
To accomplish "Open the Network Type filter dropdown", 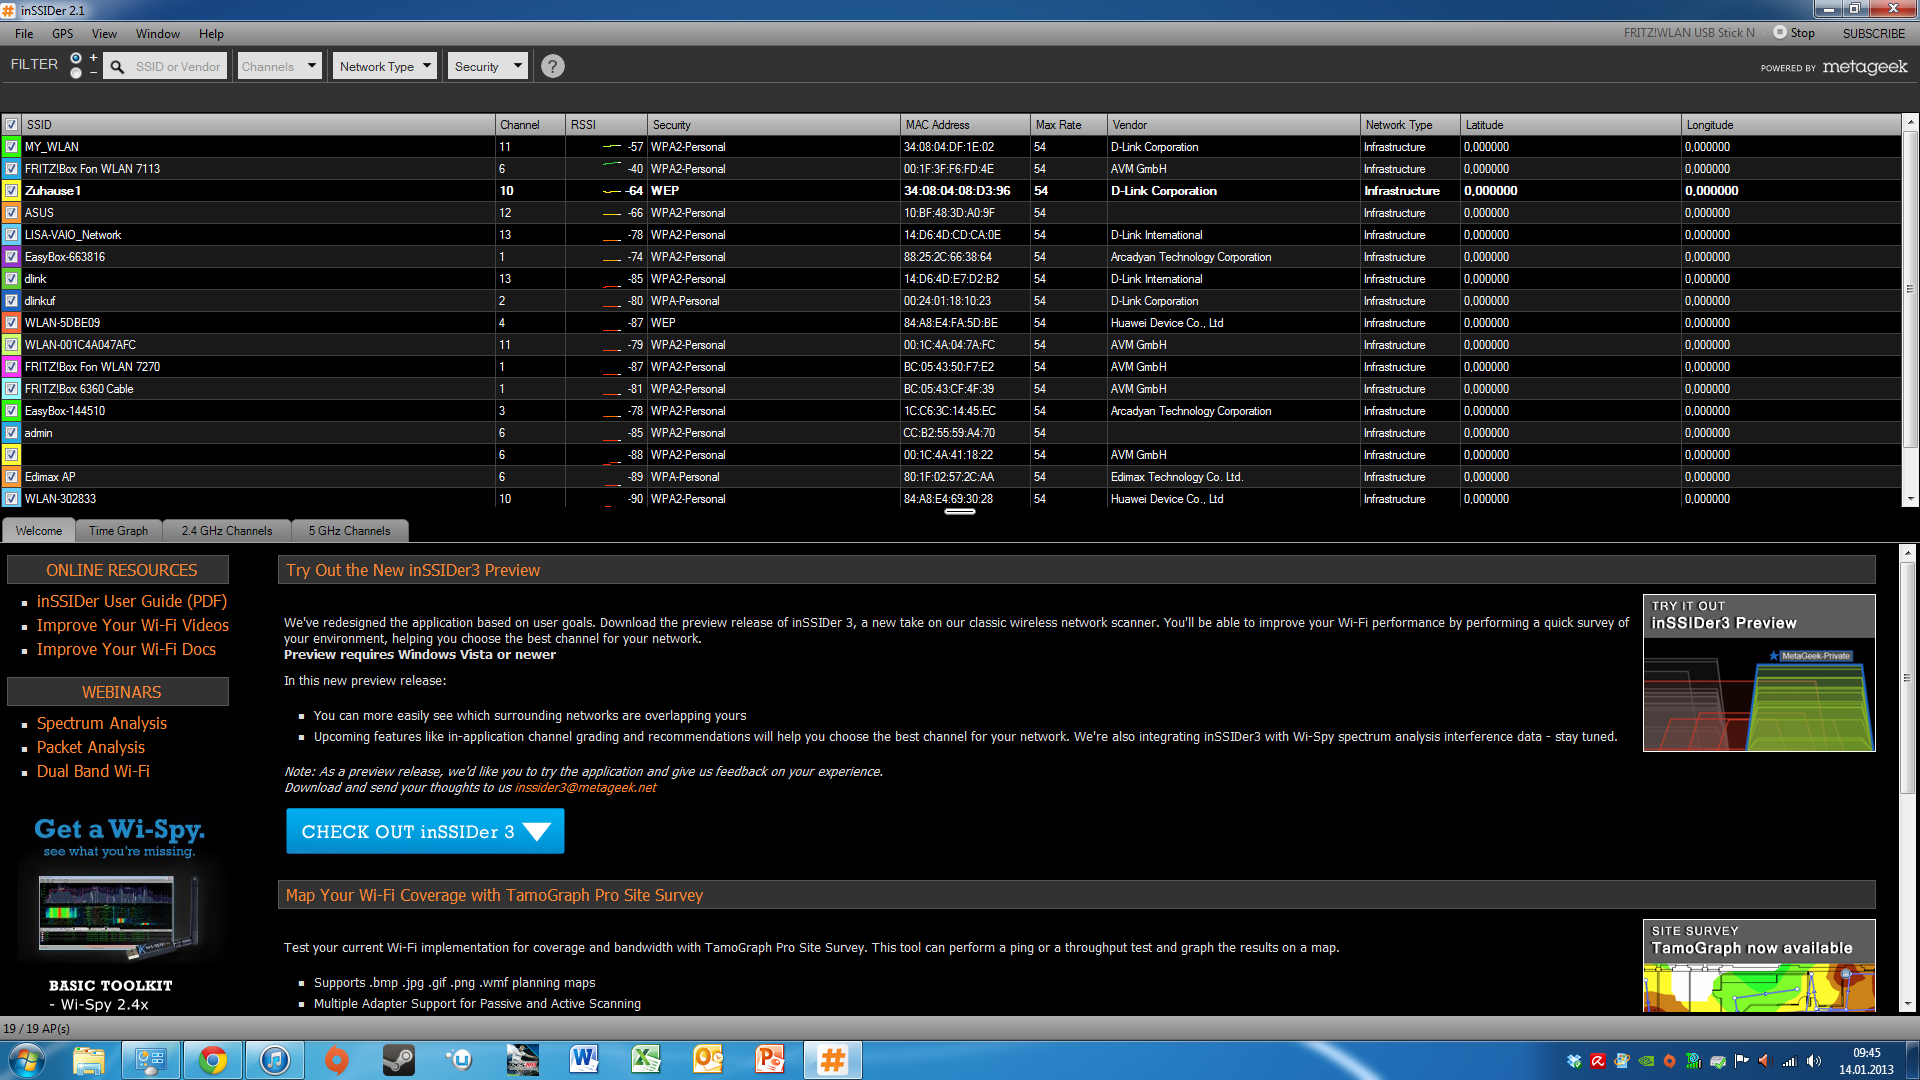I will pyautogui.click(x=385, y=67).
